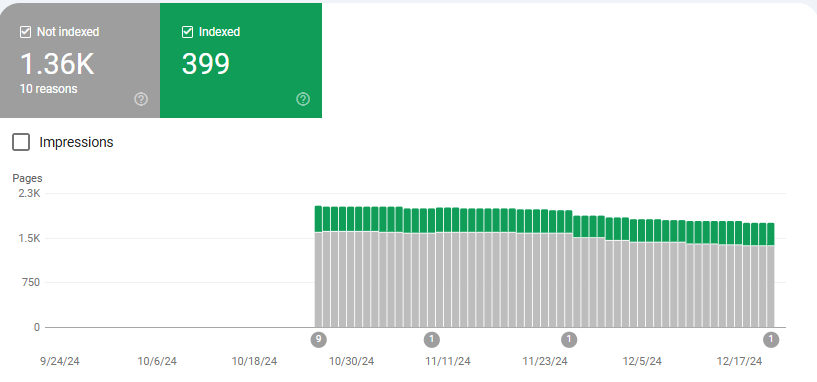
Task: Click the Pages axis title
Action: pos(27,178)
